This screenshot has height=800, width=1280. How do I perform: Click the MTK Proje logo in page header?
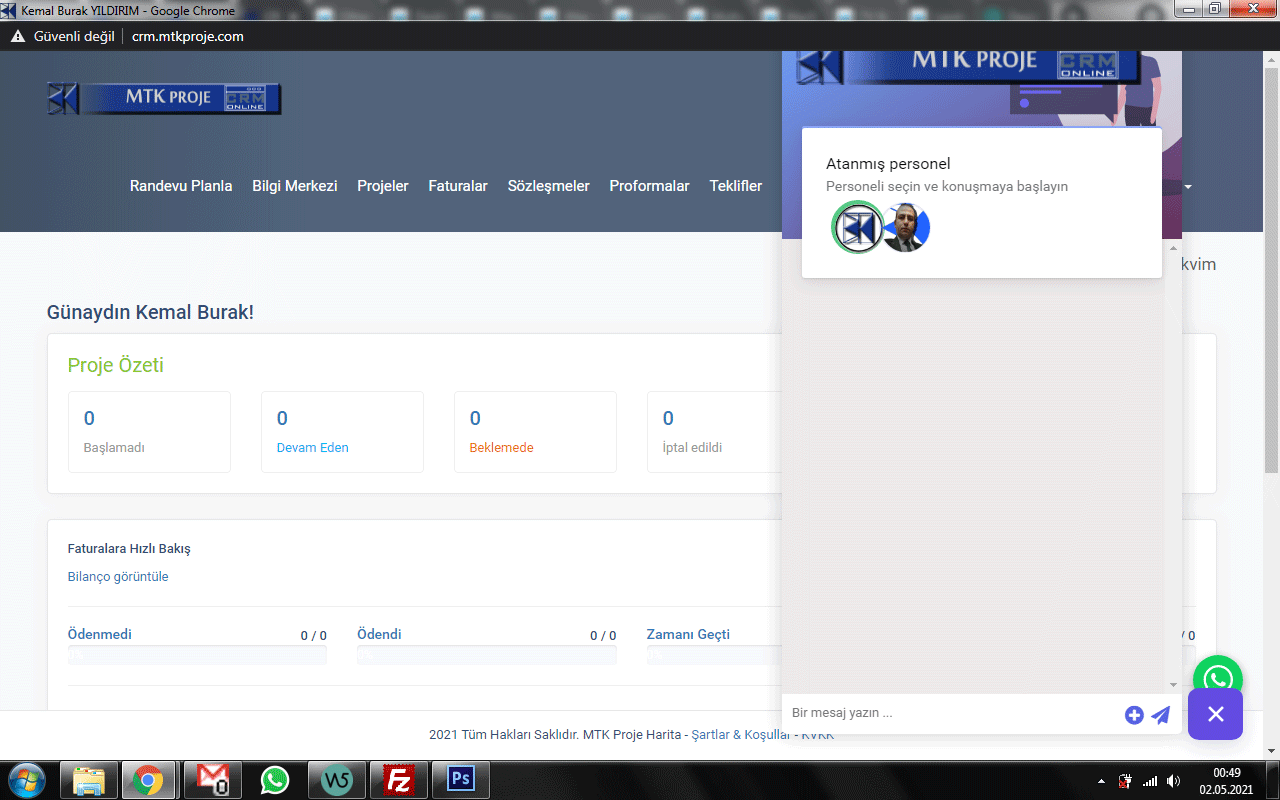pos(164,98)
